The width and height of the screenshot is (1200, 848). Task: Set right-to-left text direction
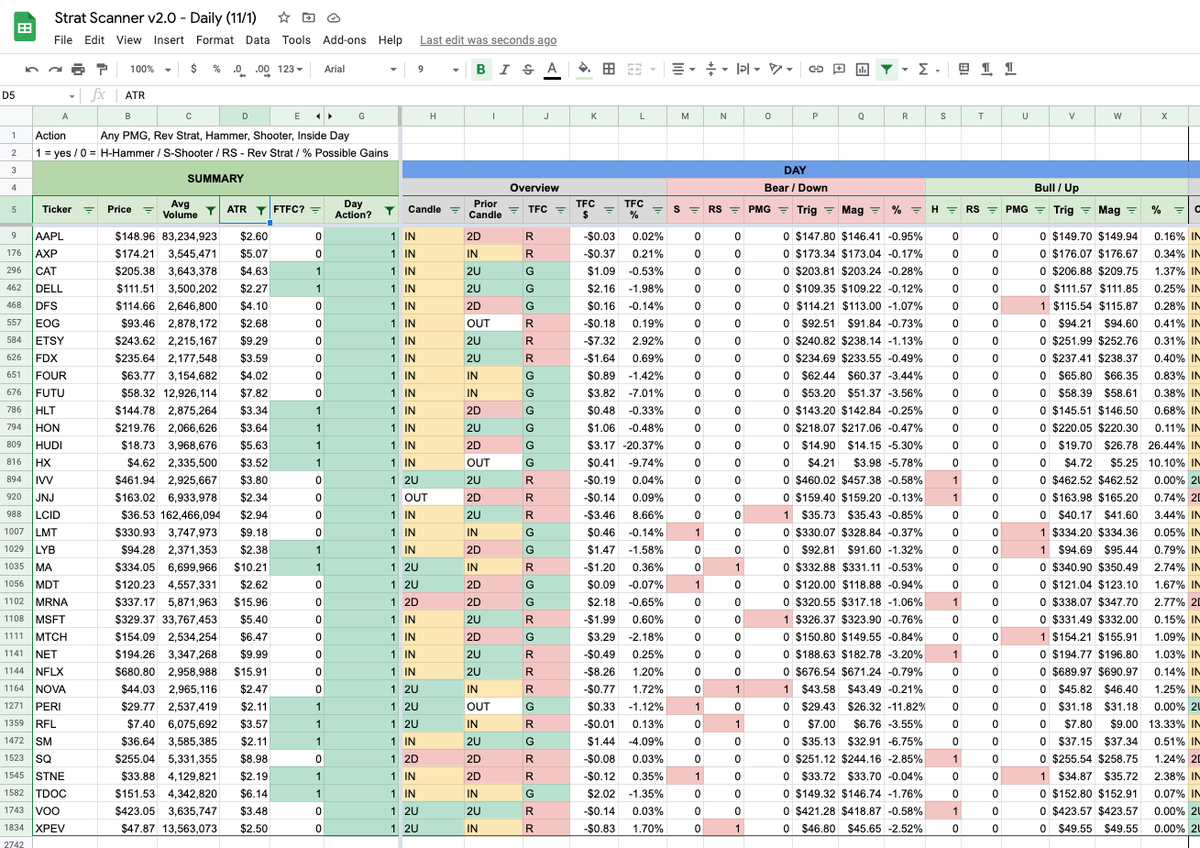1010,69
